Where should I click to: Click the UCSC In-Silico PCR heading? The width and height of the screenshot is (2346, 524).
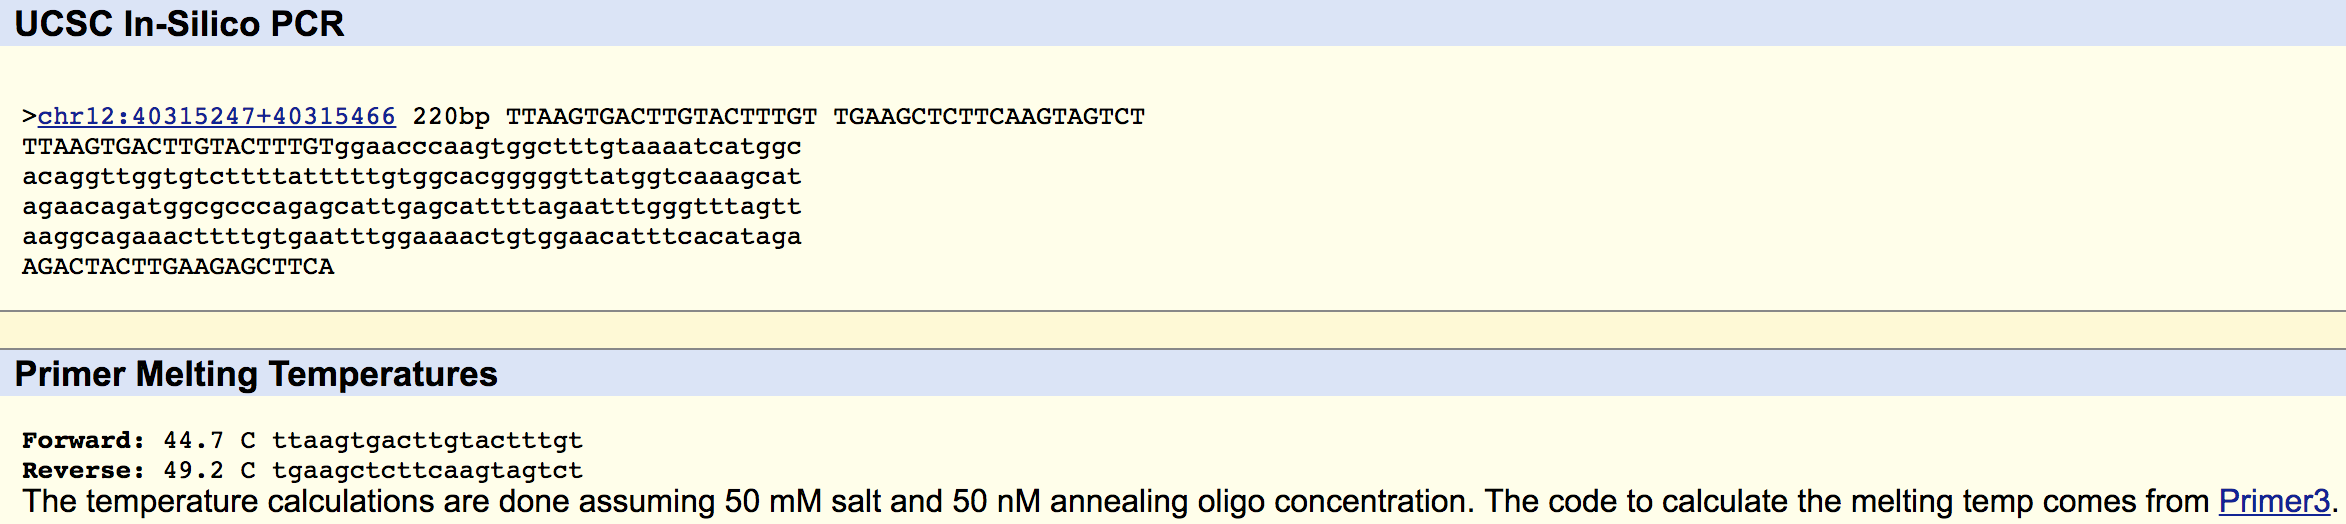tap(179, 23)
